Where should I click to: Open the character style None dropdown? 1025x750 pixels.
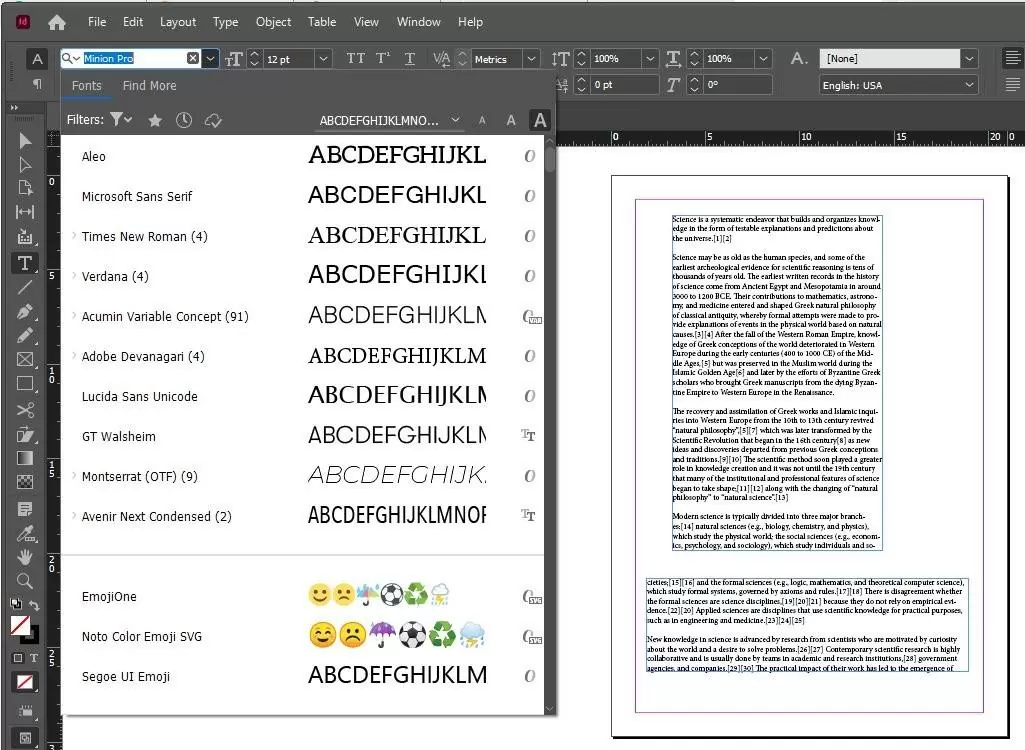[x=969, y=59]
